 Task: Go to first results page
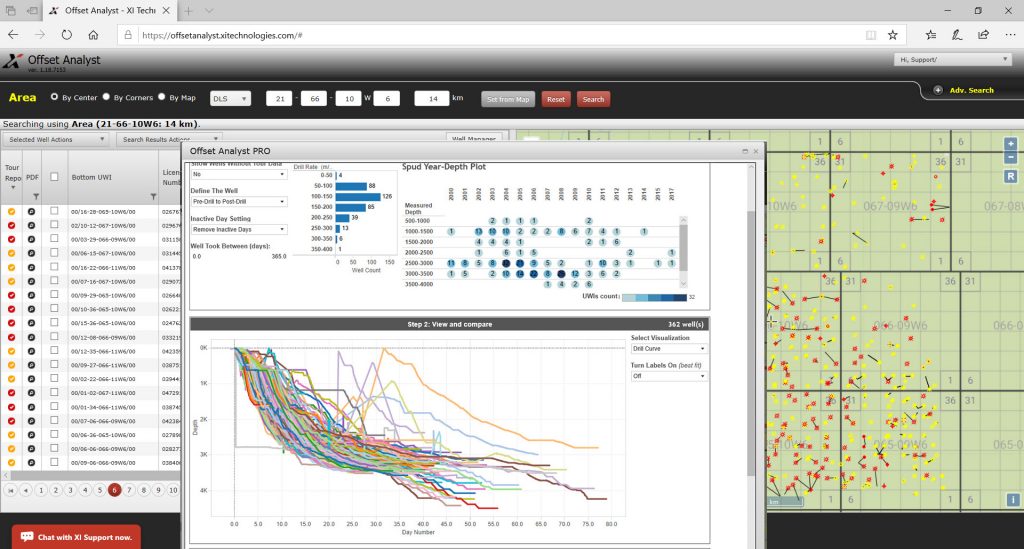11,490
